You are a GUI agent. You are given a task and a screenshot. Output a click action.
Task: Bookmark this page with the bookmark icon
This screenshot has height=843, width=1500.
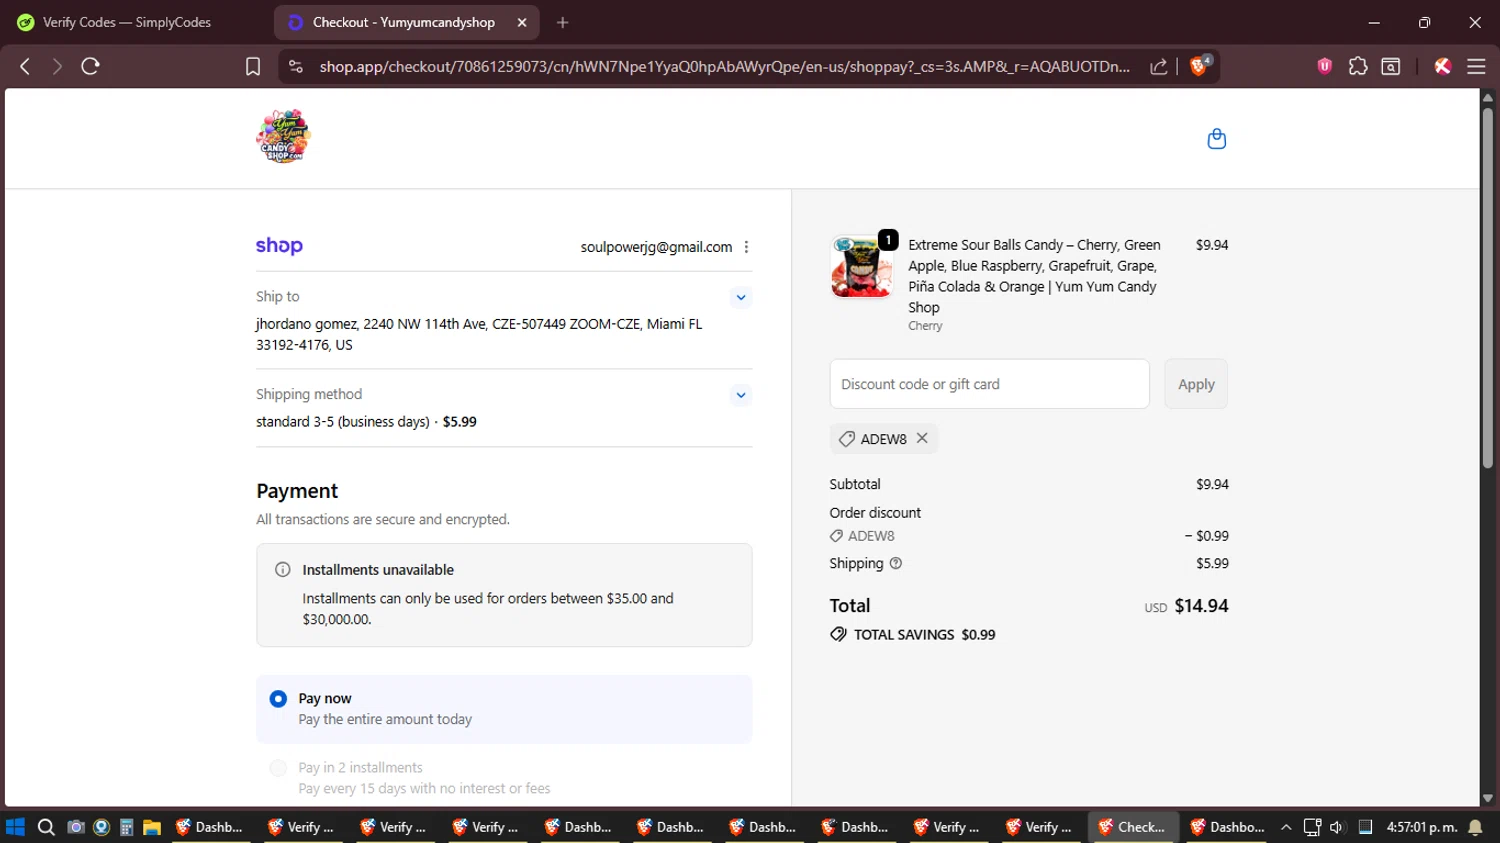253,66
